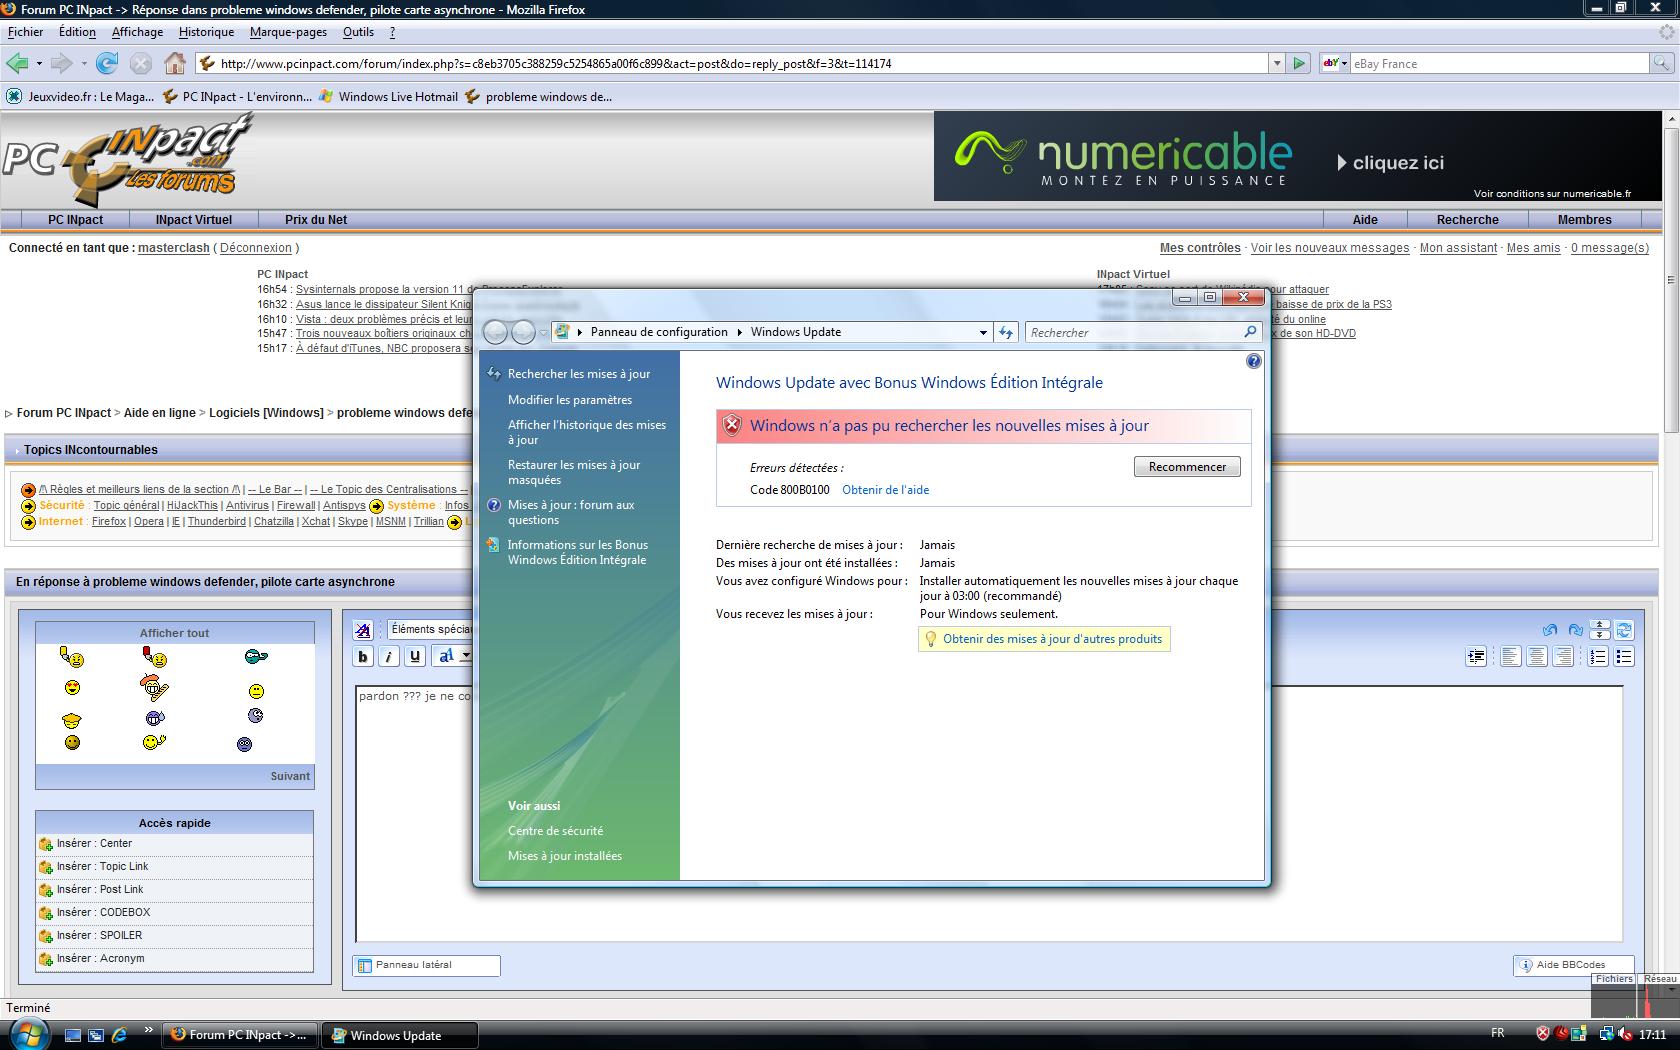Viewport: 1680px width, 1050px height.
Task: Go to the Firefox home page icon
Action: pos(175,64)
